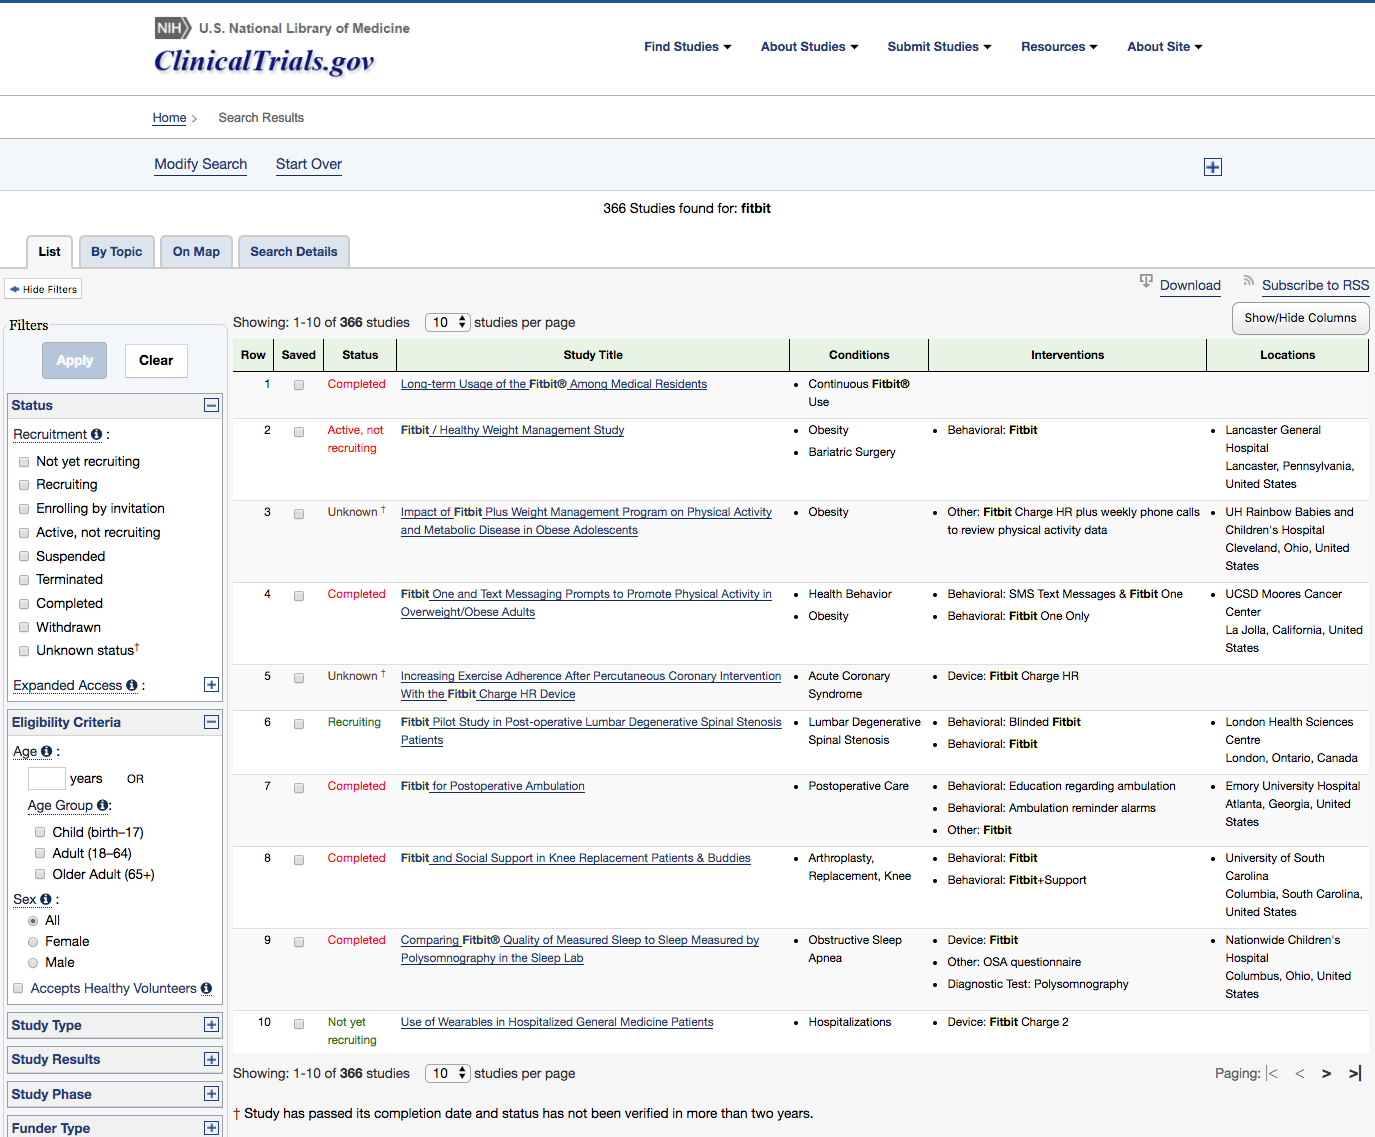
Task: Save the study in row 6
Action: [x=299, y=723]
